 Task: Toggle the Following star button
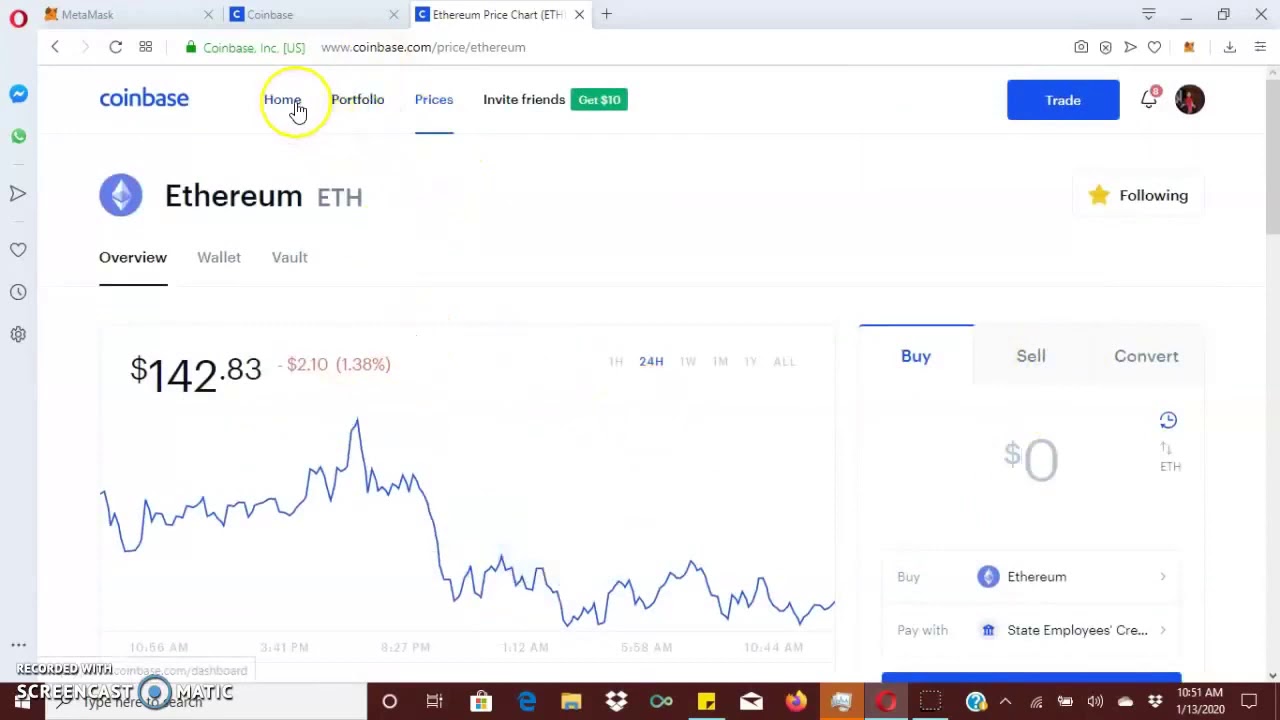pyautogui.click(x=1138, y=196)
